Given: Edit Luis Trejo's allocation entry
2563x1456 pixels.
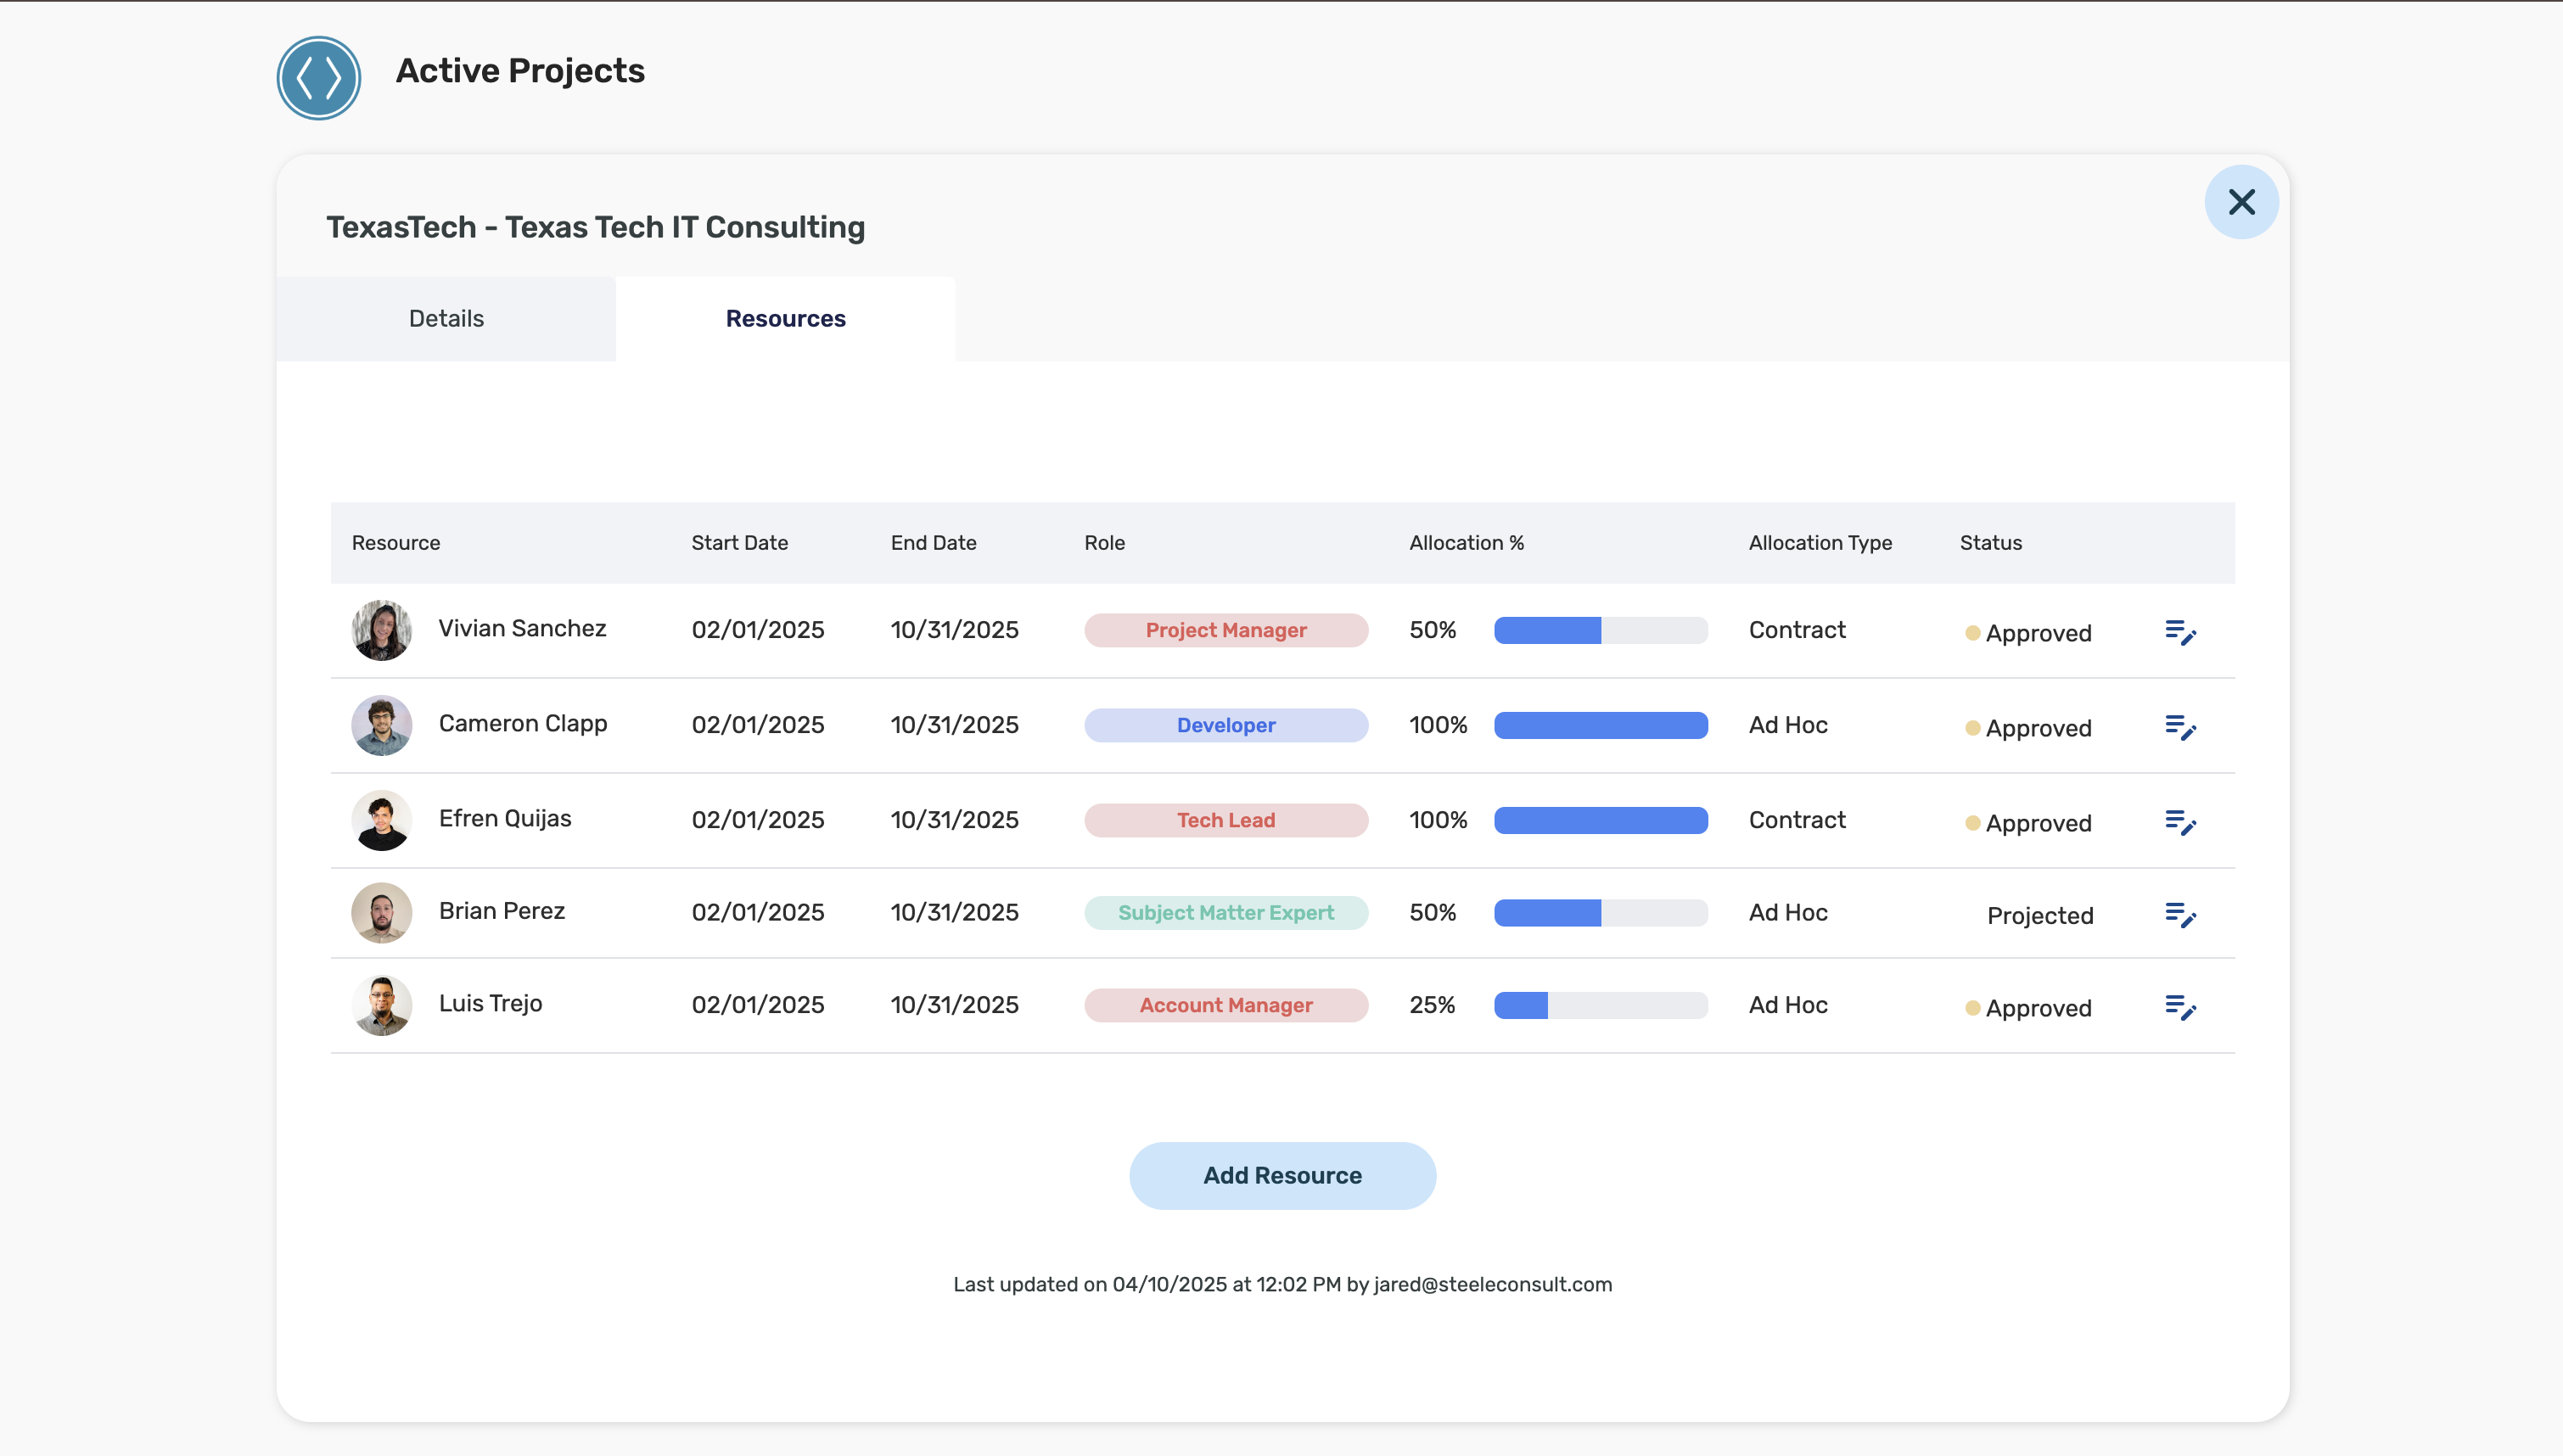Looking at the screenshot, I should (x=2180, y=1008).
